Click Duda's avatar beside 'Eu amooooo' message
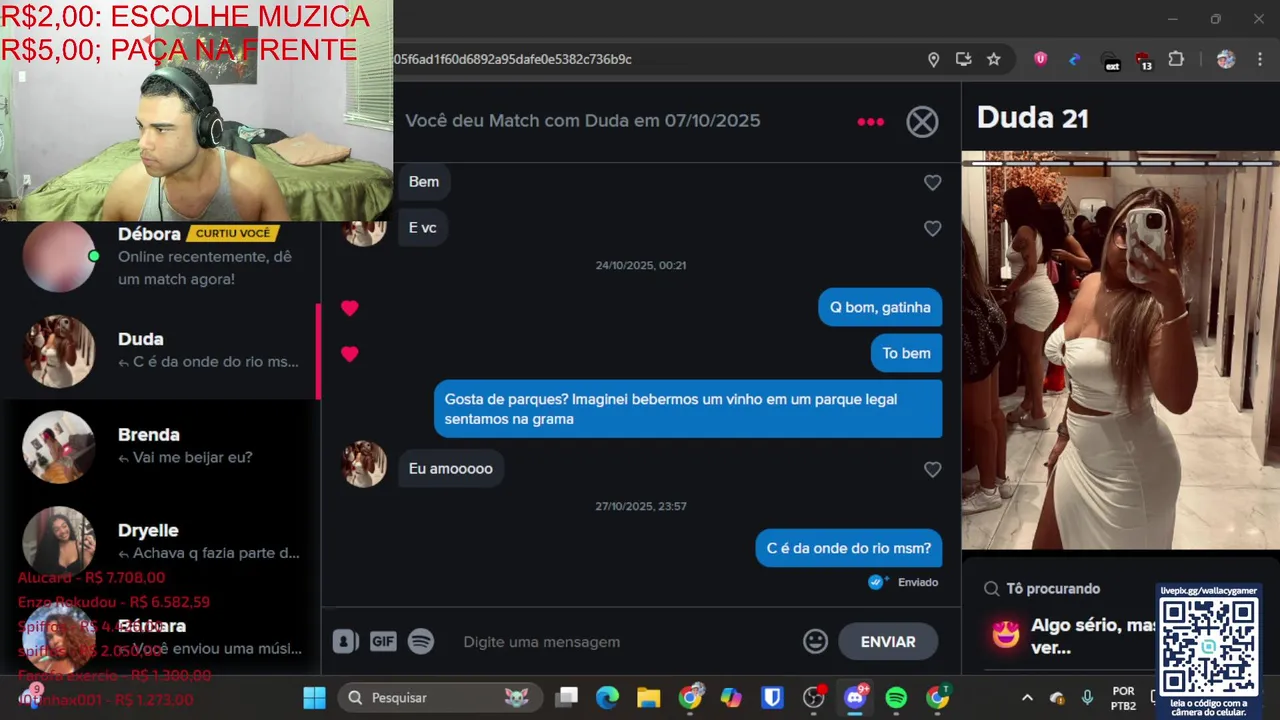Viewport: 1280px width, 720px height. click(364, 464)
